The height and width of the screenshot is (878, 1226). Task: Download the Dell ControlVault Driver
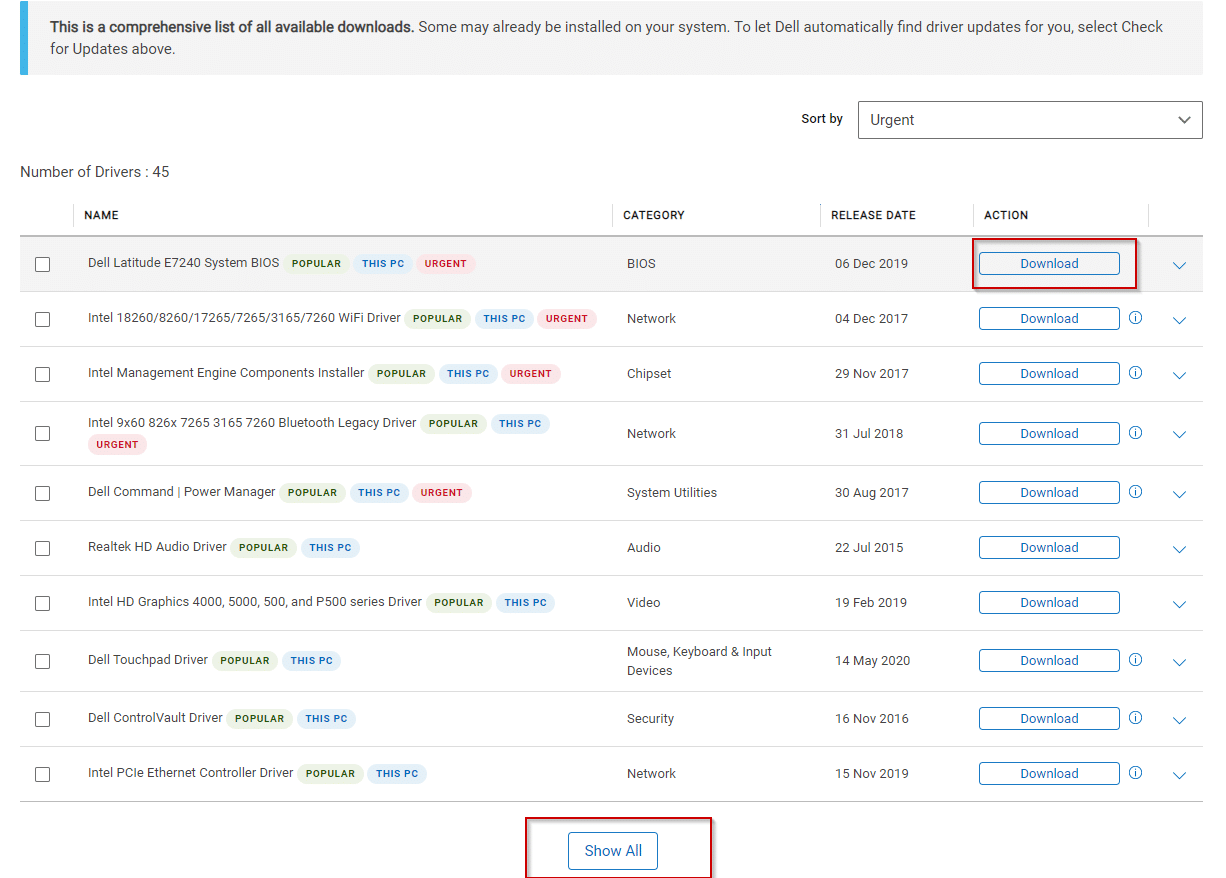coord(1049,718)
